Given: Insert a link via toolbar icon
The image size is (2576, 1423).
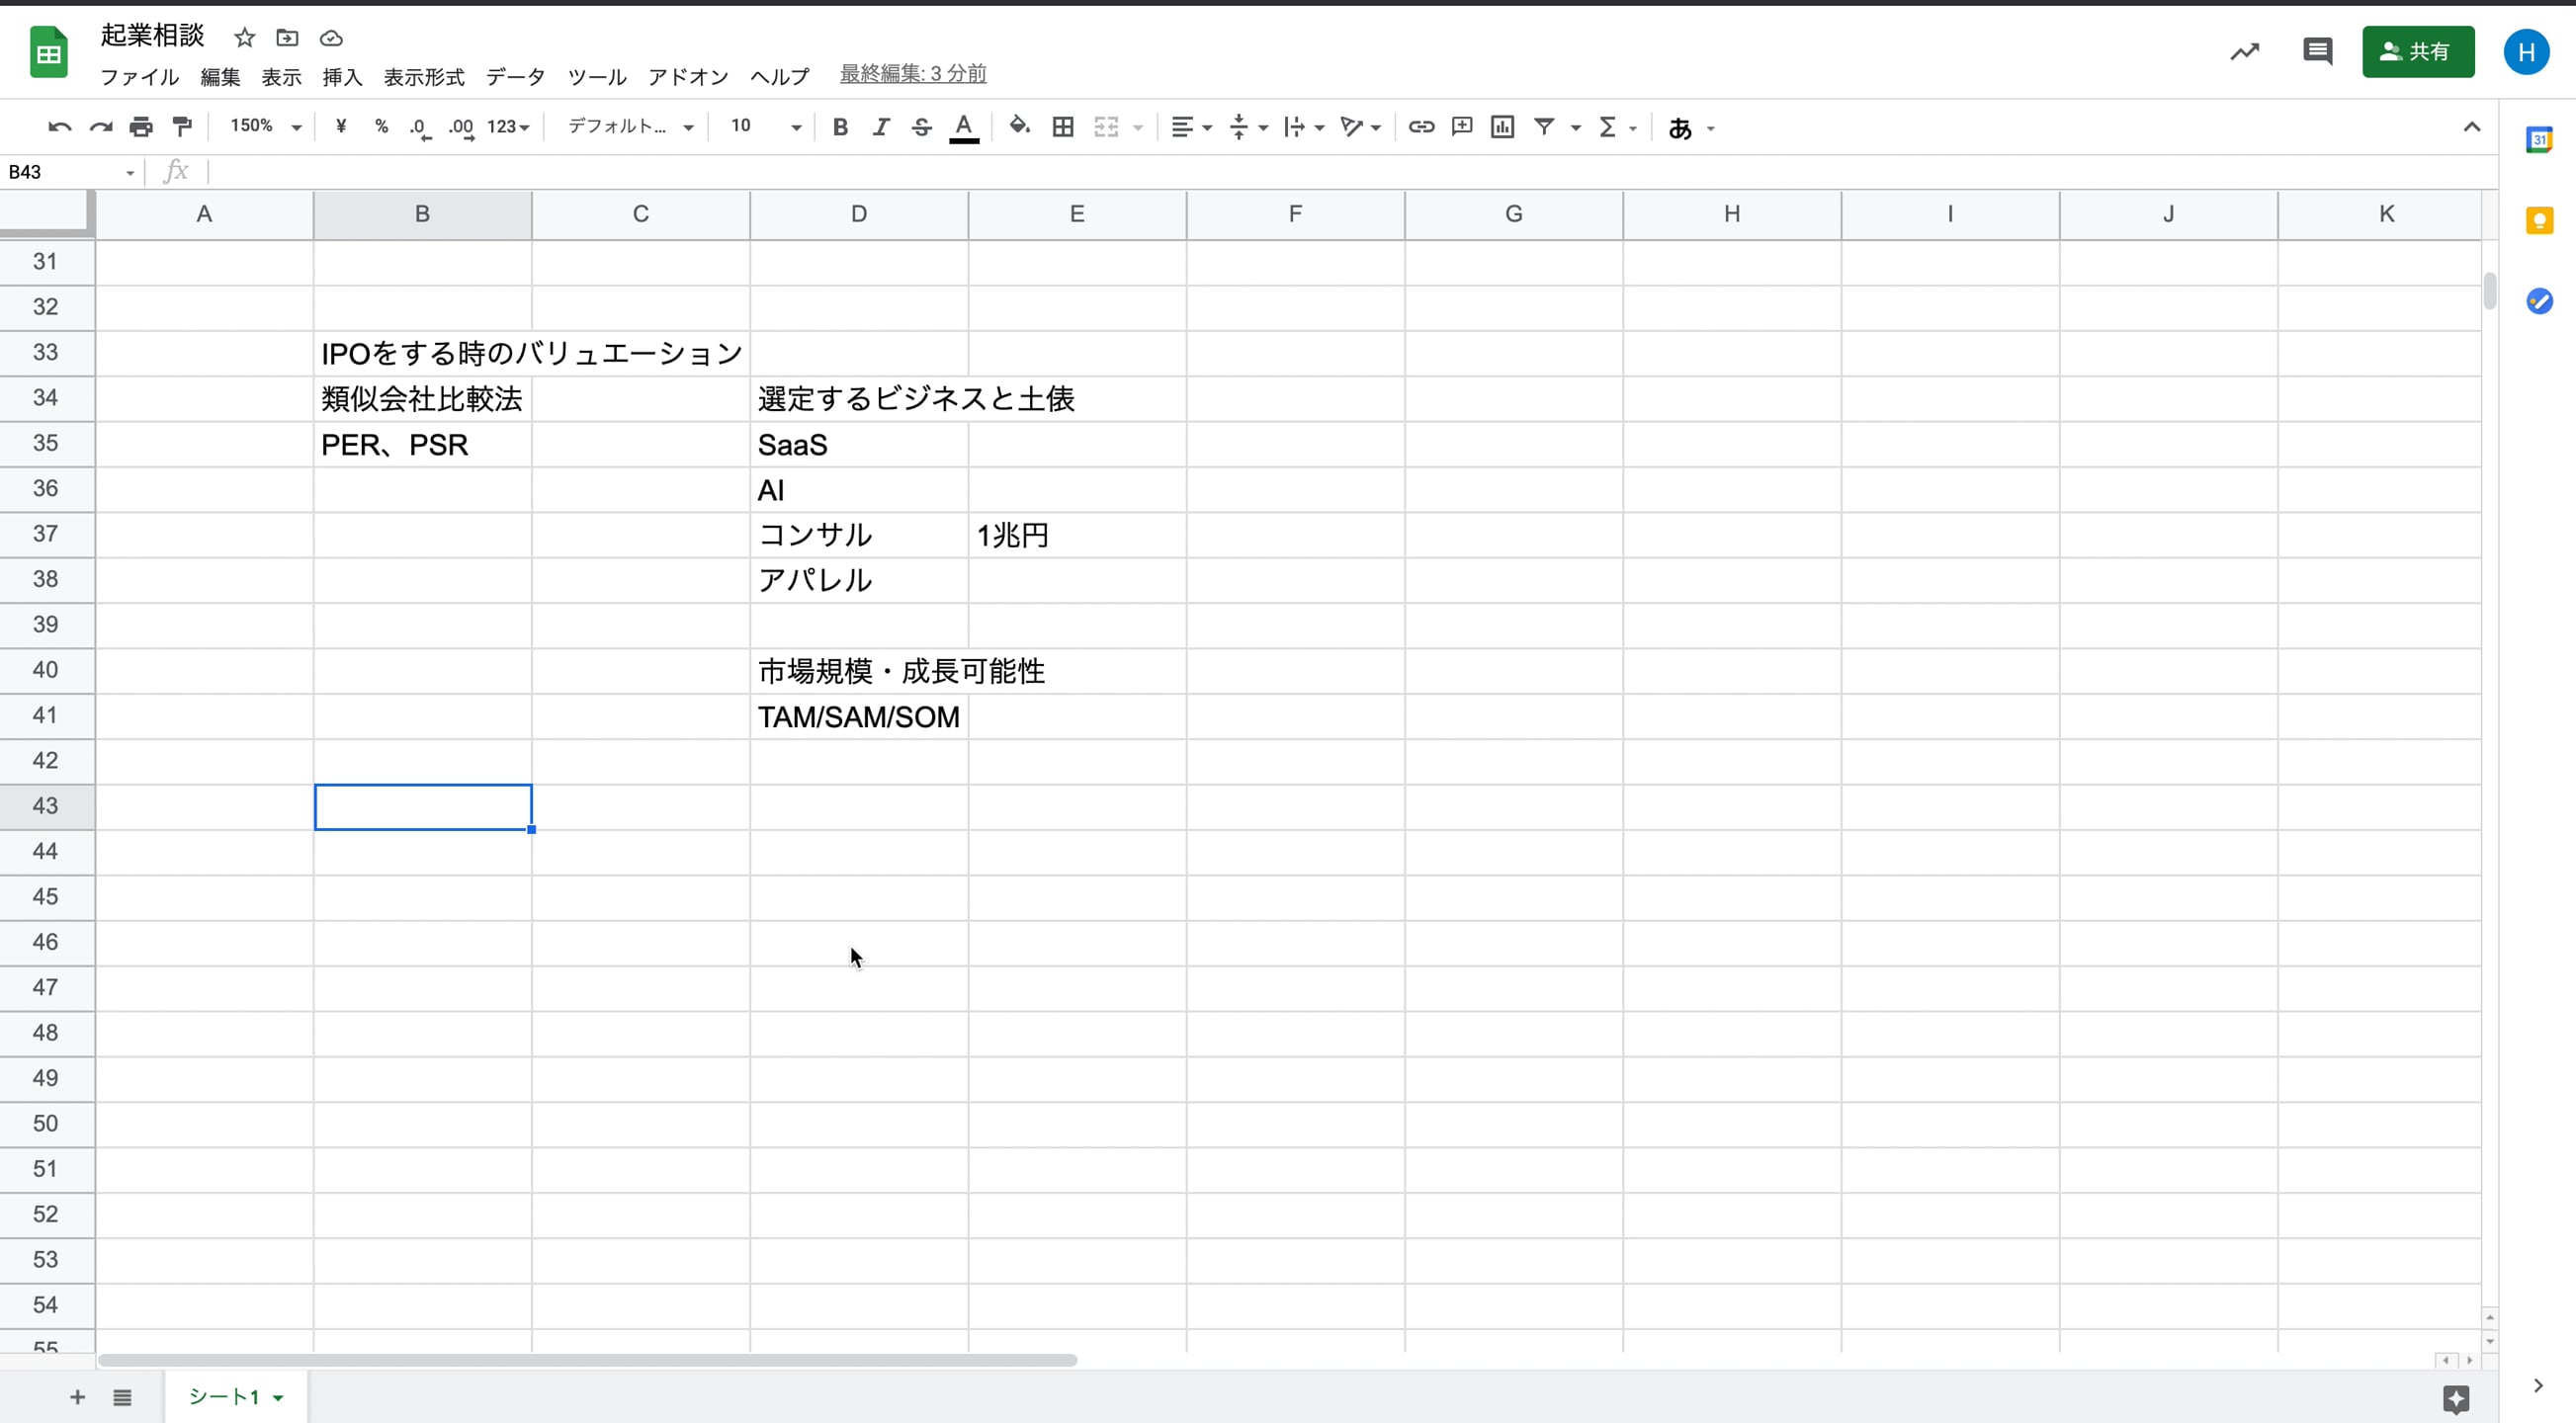Looking at the screenshot, I should 1421,127.
